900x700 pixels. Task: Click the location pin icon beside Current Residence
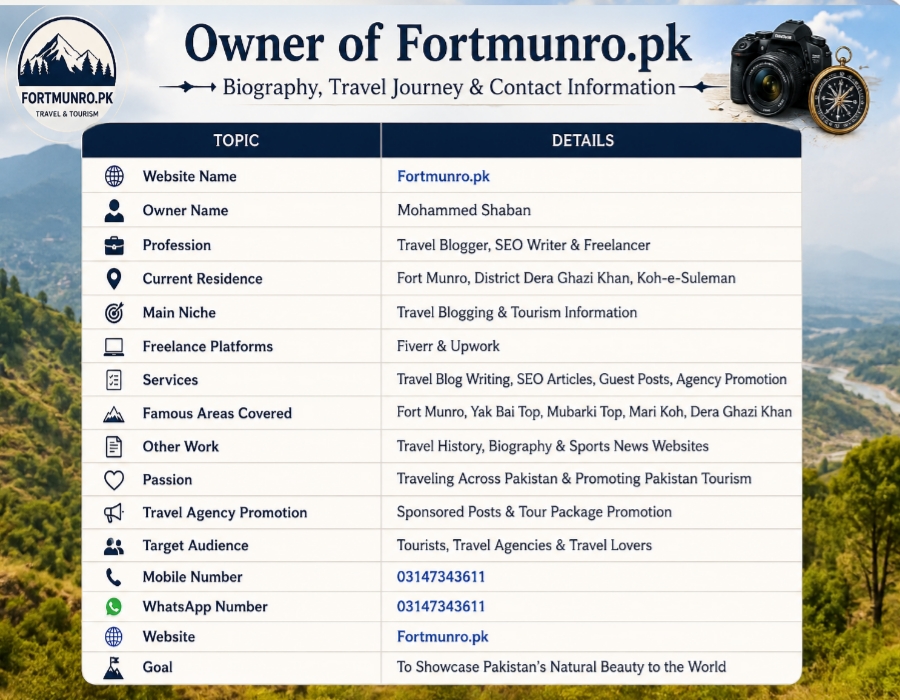click(x=114, y=279)
